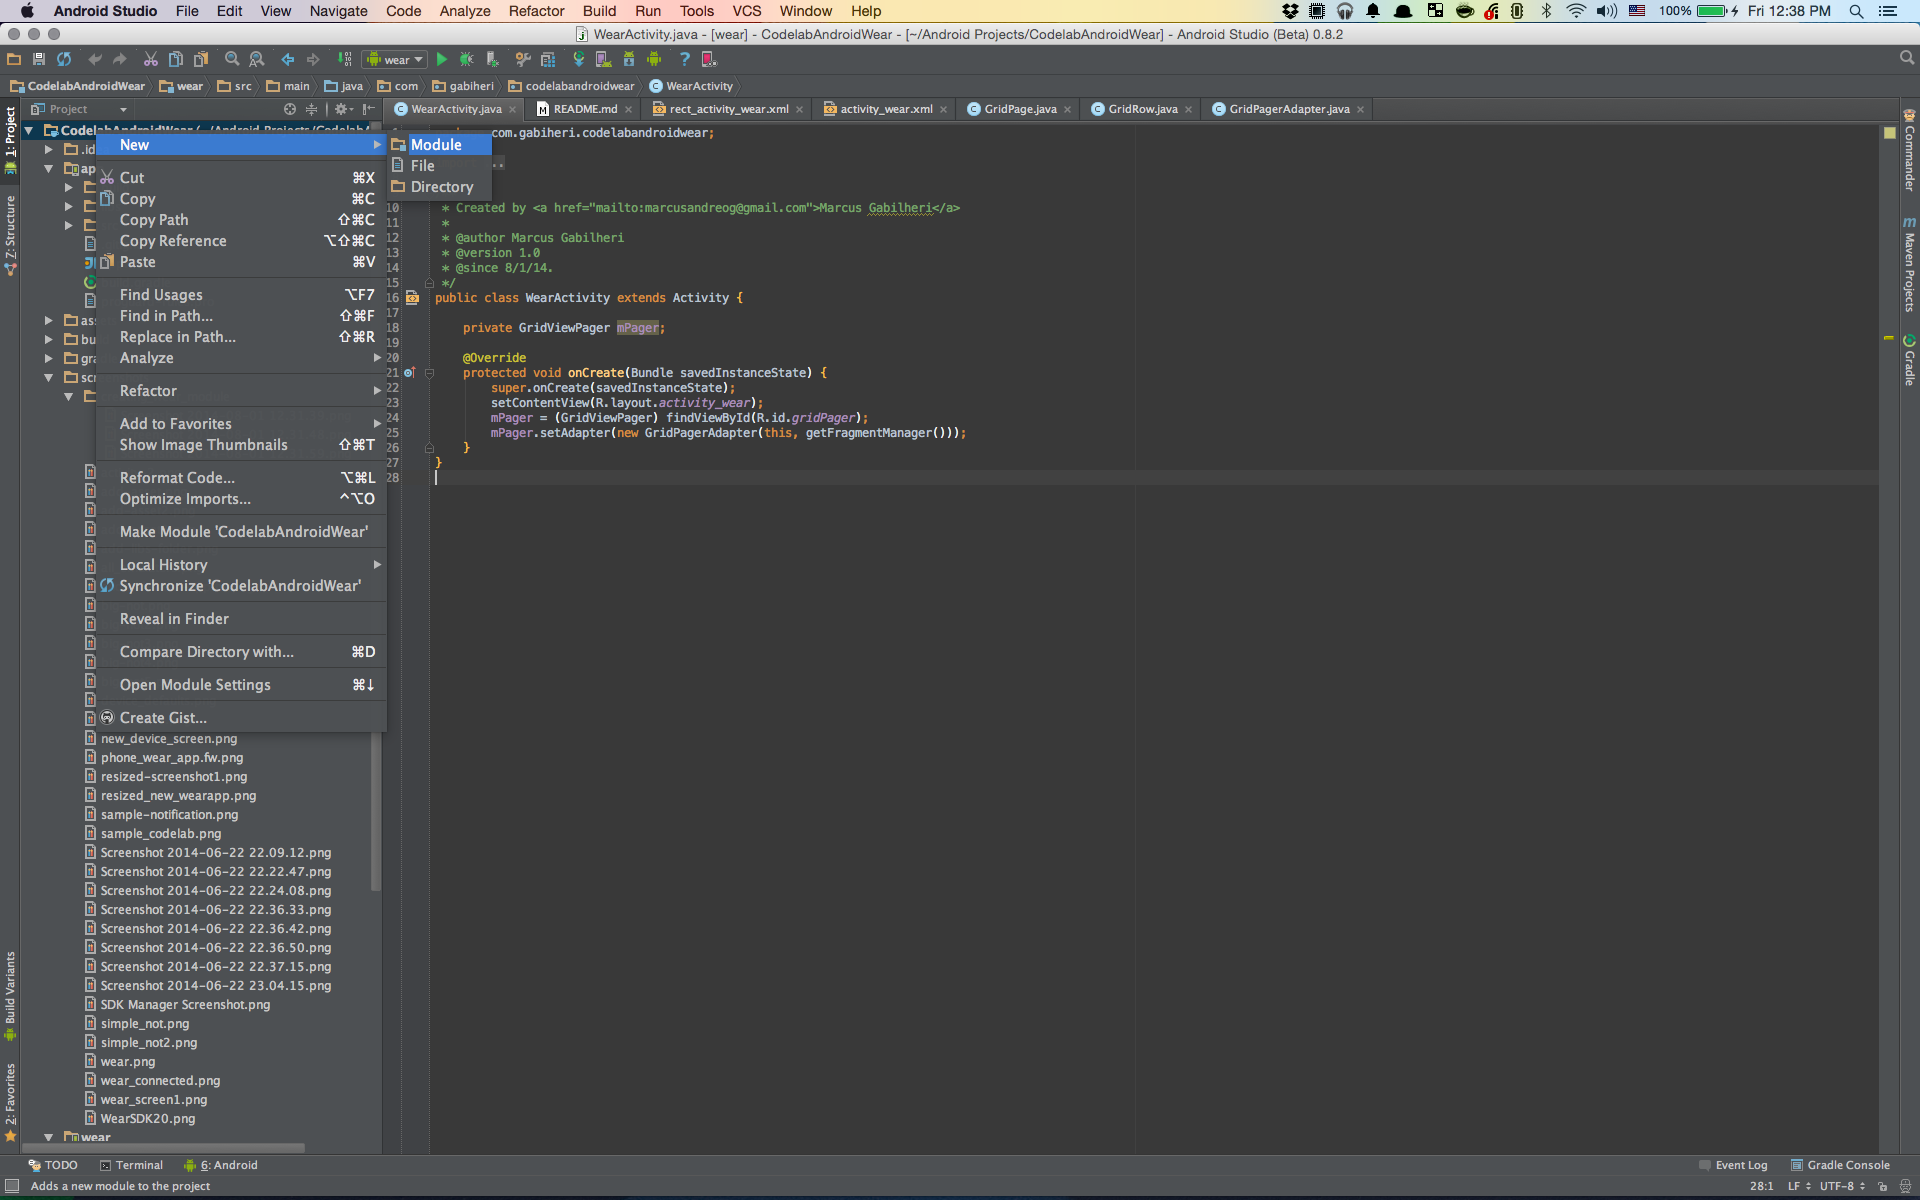The height and width of the screenshot is (1200, 1920).
Task: Click the Synchronize toolbar icon
Action: [64, 60]
